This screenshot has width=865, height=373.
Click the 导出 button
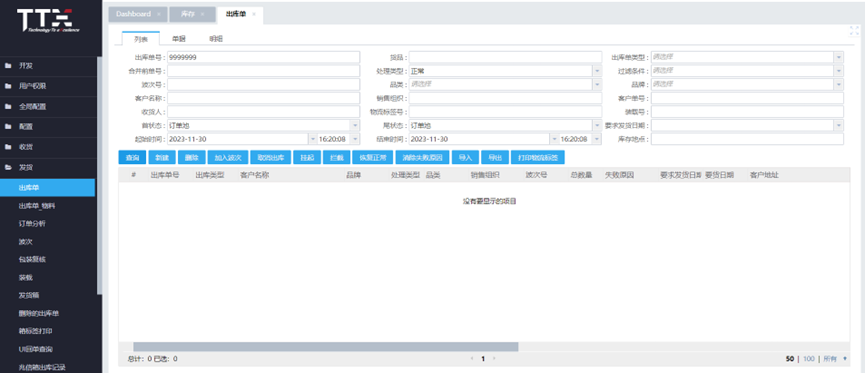pyautogui.click(x=495, y=157)
